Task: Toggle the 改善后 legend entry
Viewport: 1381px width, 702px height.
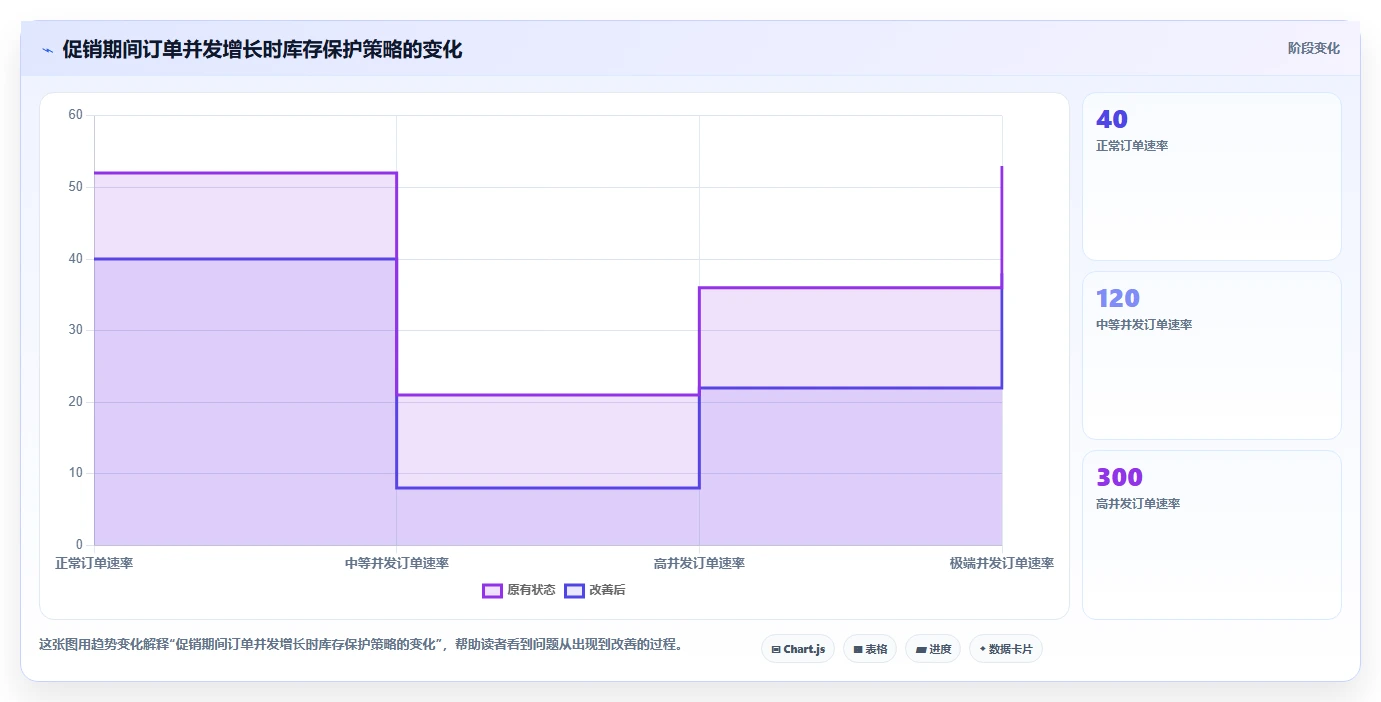Action: click(x=595, y=590)
